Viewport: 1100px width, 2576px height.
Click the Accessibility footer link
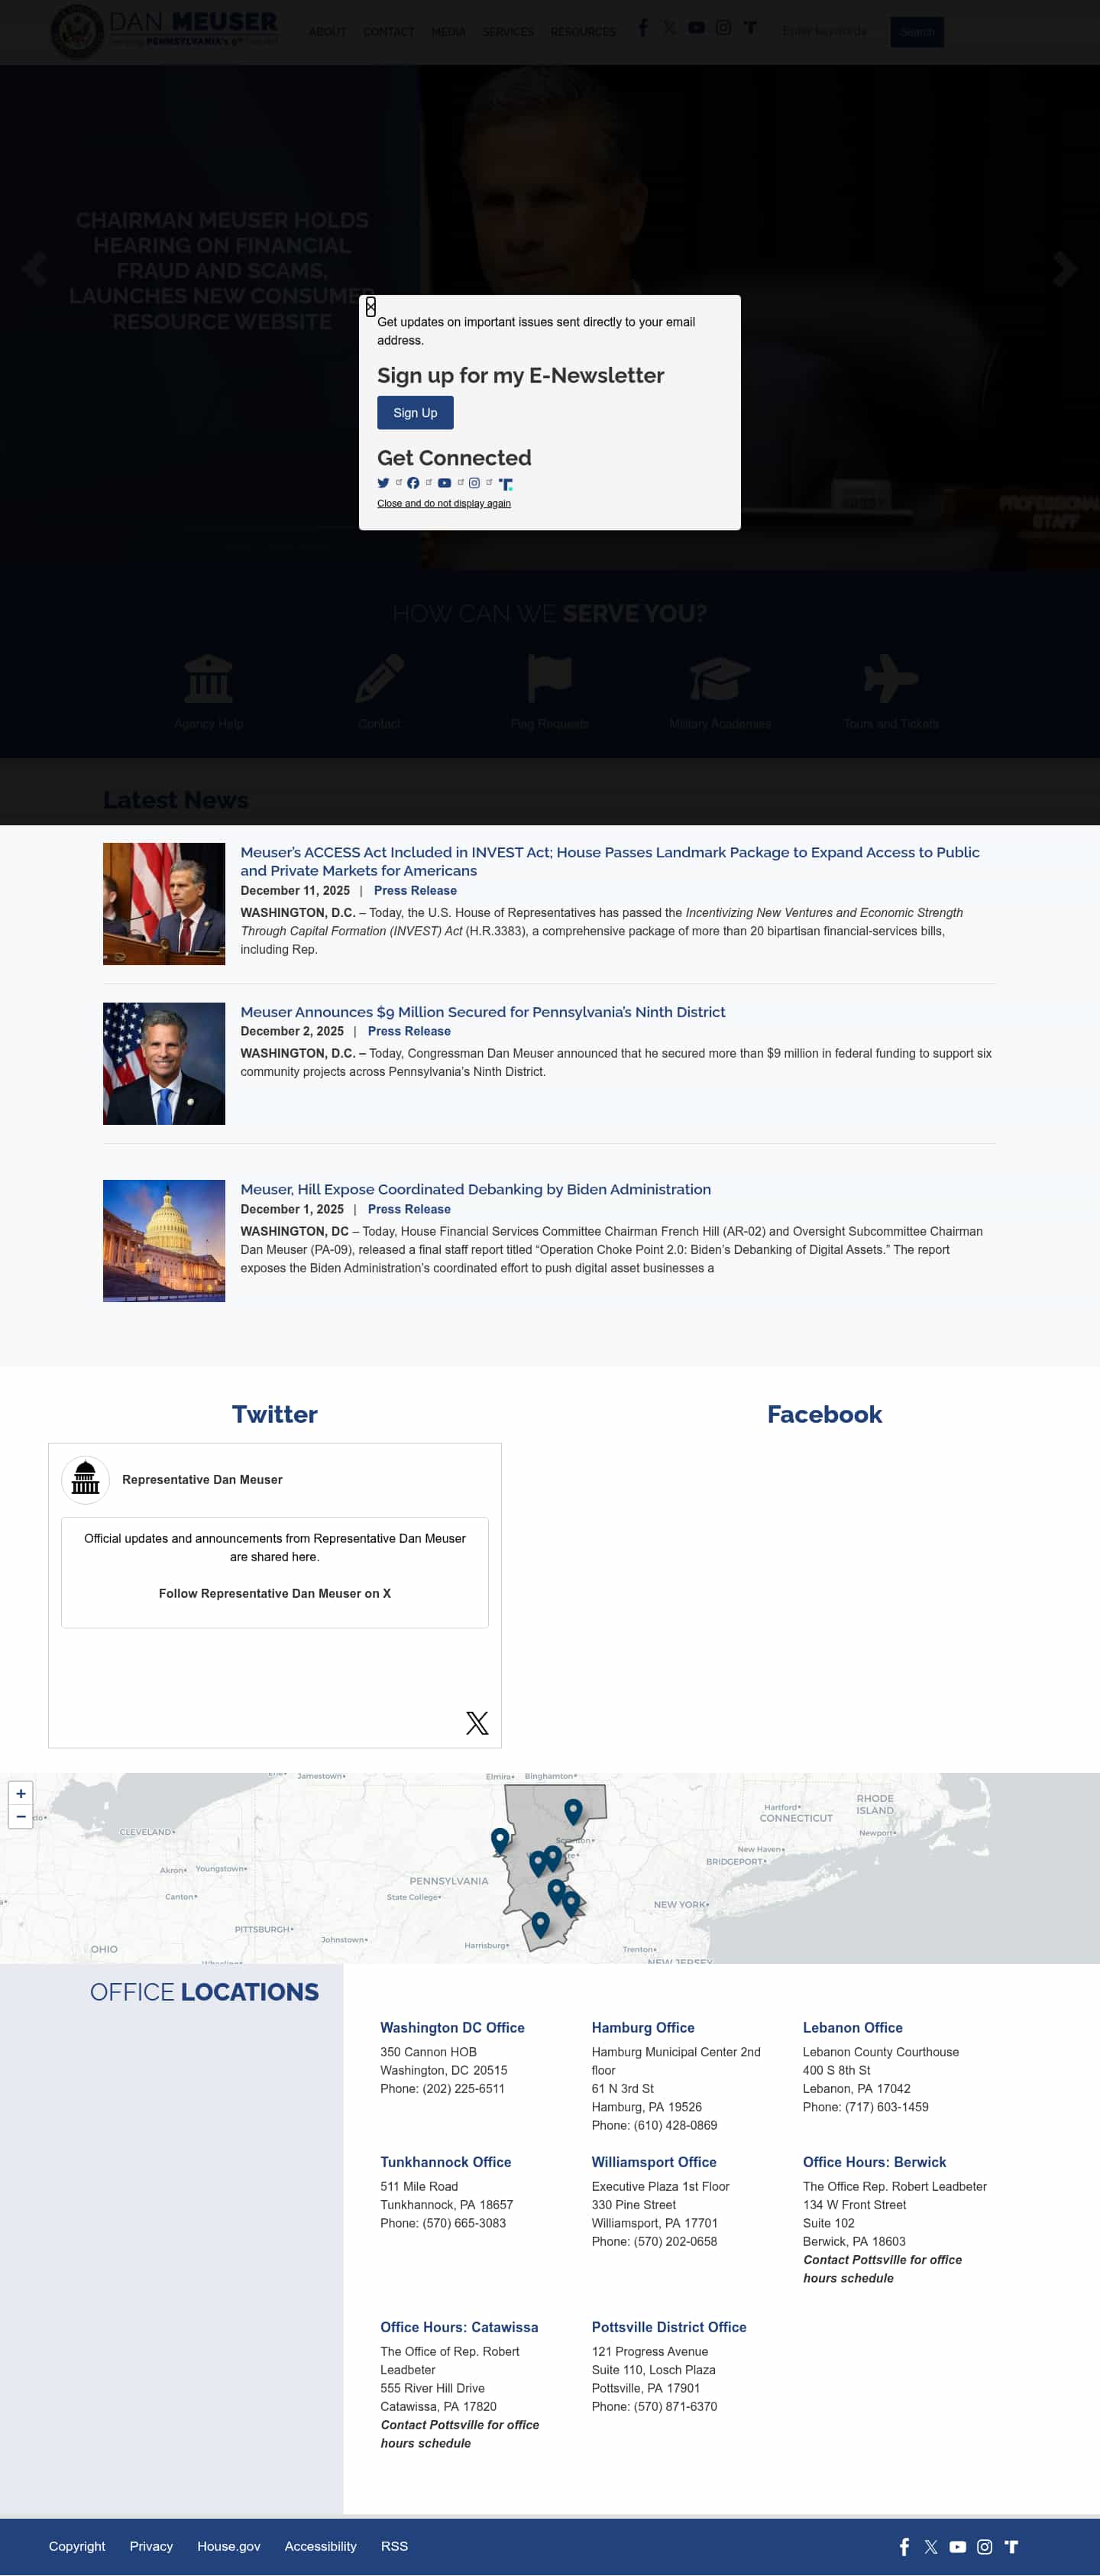click(321, 2546)
